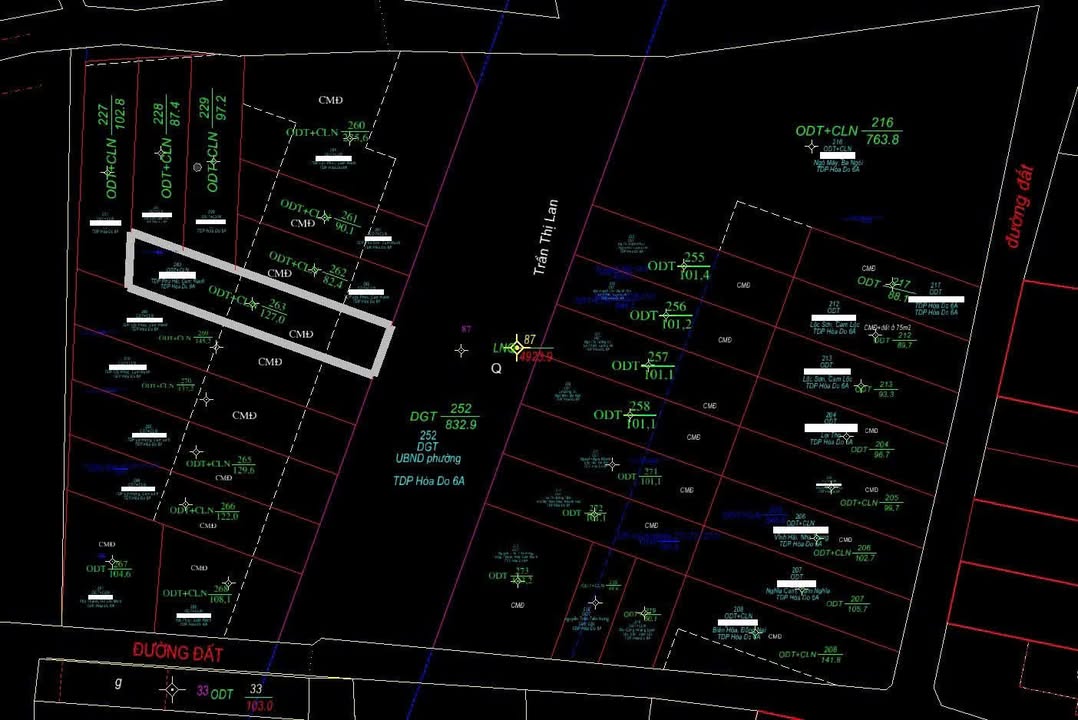Viewport: 1078px width, 720px height.
Task: Click the vertical red đường đất label
Action: pyautogui.click(x=1018, y=208)
